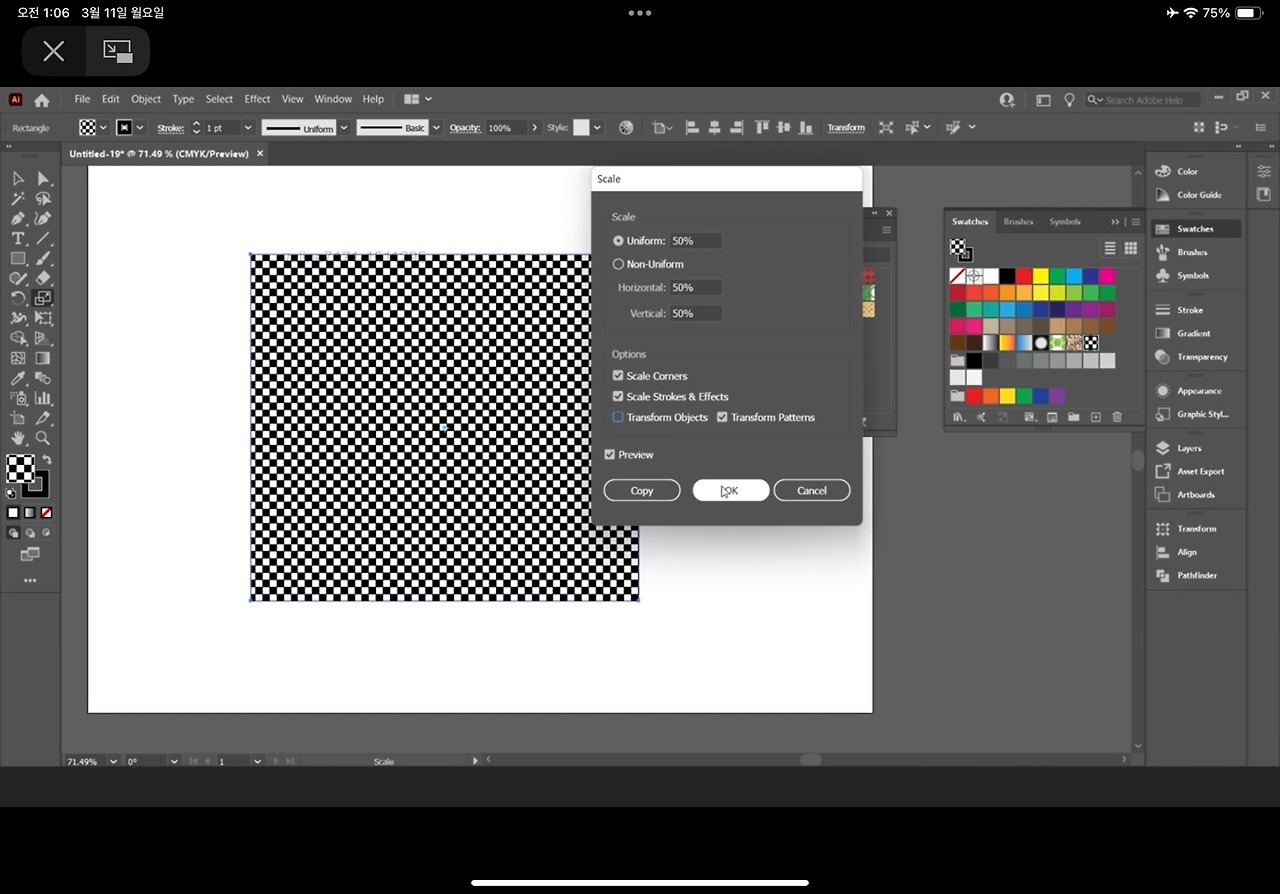Open the Artboards panel

[x=1196, y=494]
